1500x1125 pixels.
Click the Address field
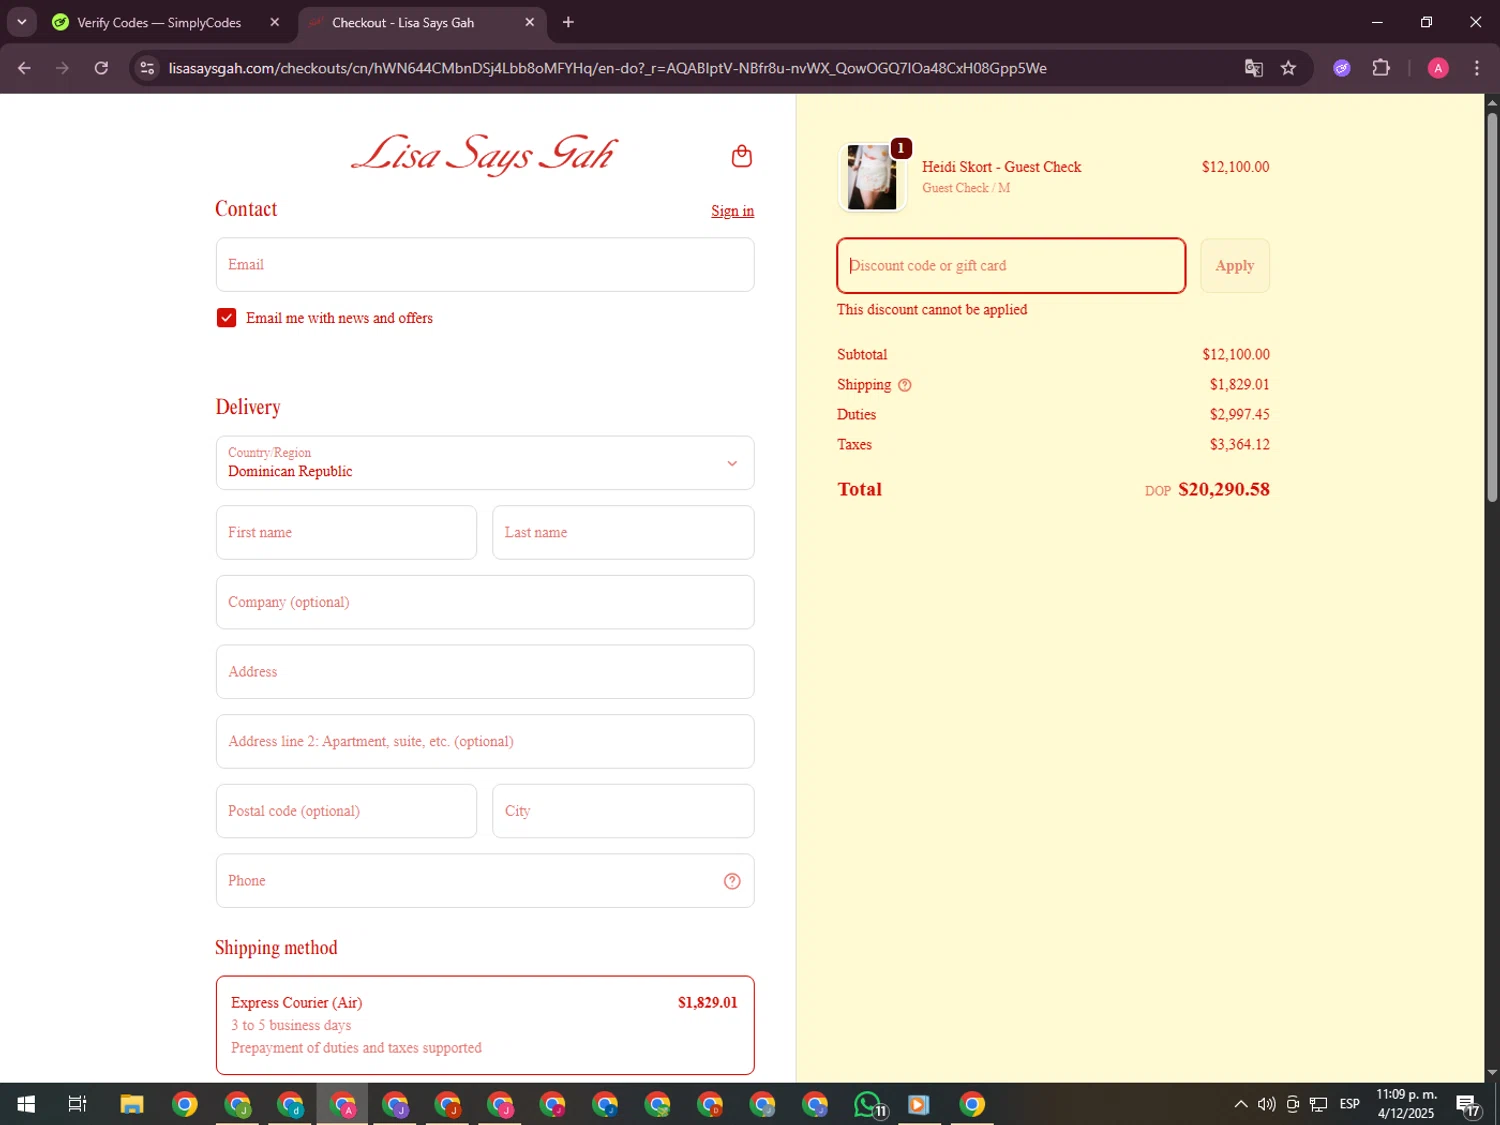pos(485,672)
